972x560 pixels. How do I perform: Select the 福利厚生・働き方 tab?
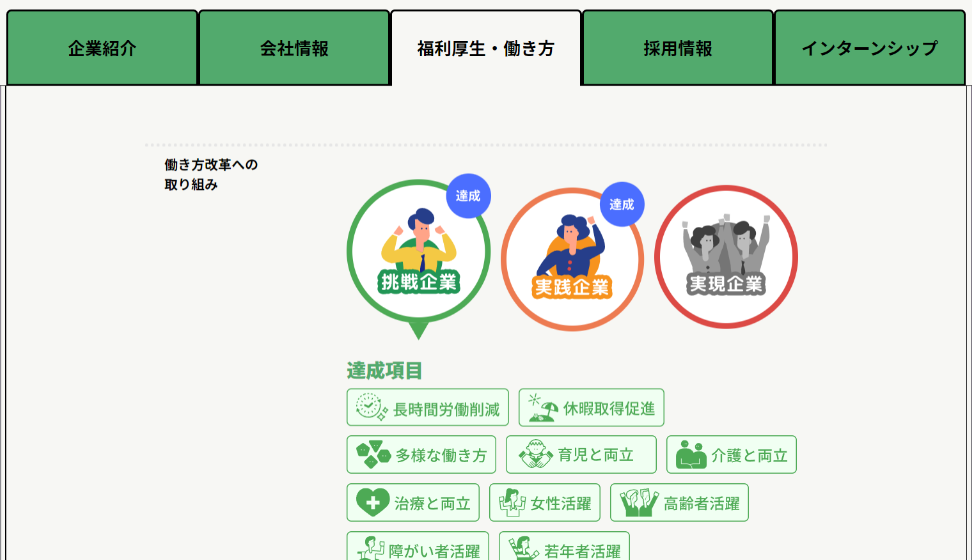pos(486,48)
